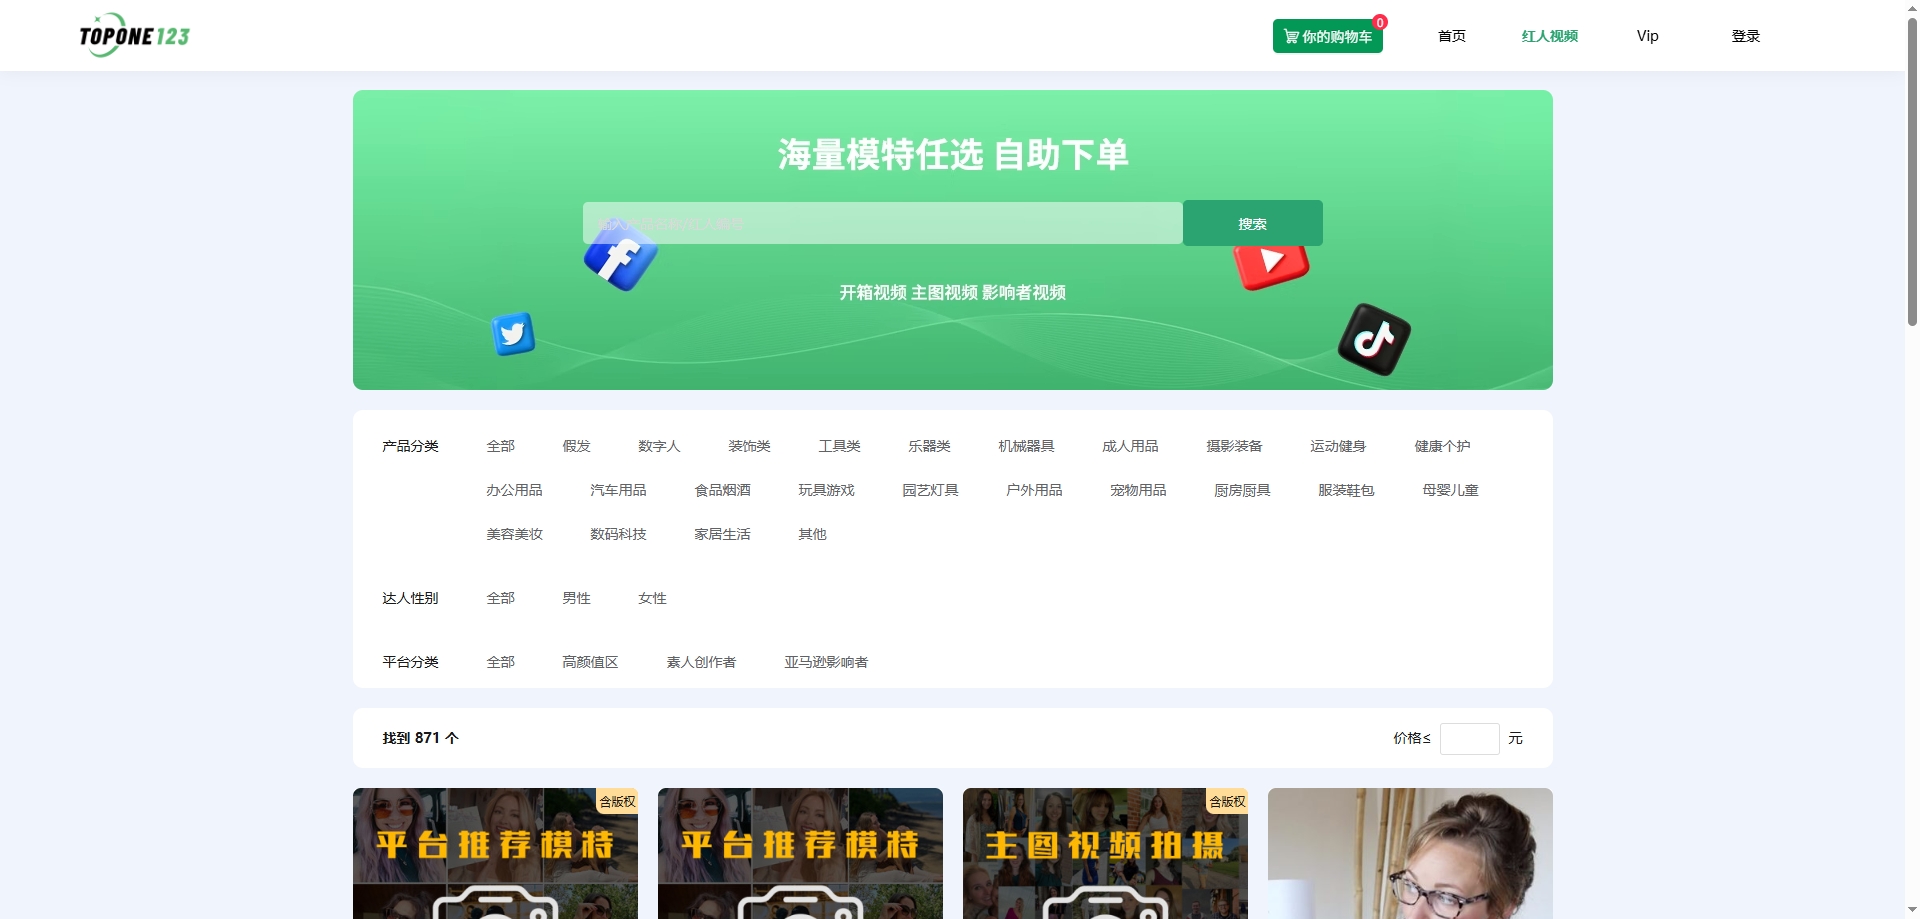Select 全部 under 平台分类
1920x919 pixels.
pos(500,662)
